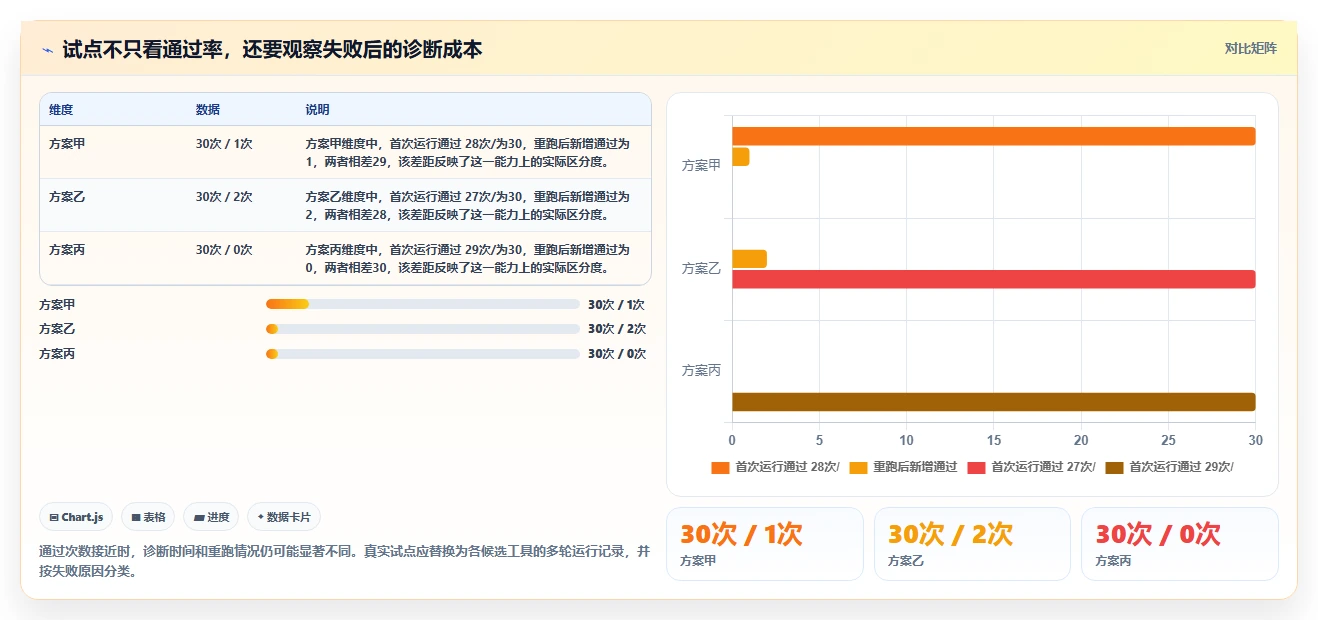Click the 方案甲 label in the progress list
This screenshot has width=1318, height=620.
pos(57,304)
